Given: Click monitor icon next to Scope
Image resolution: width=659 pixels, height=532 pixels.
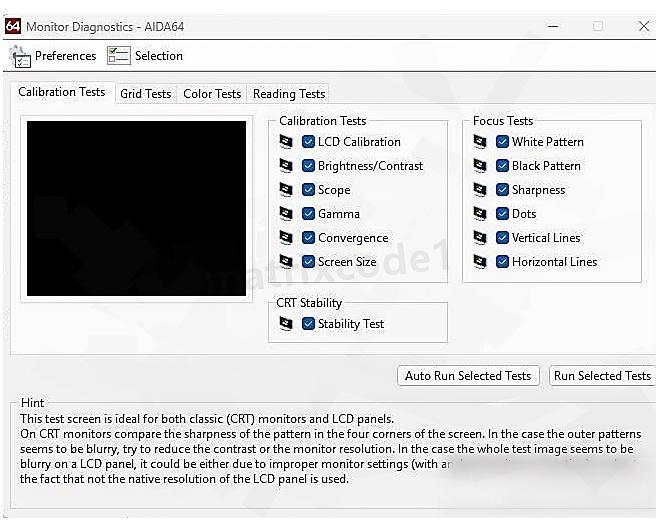Looking at the screenshot, I should point(286,190).
